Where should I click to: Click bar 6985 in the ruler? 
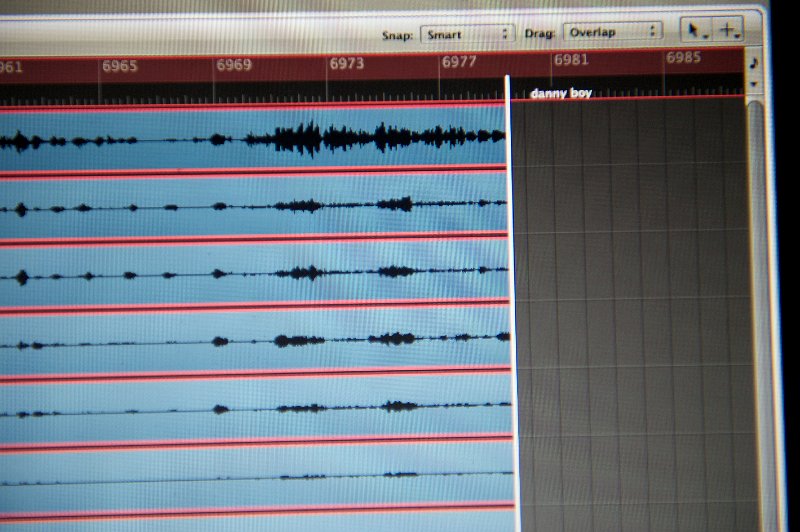684,57
